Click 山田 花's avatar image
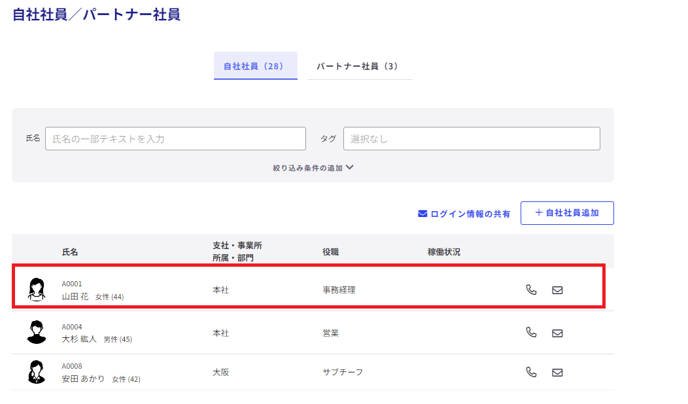Viewport: 688px width, 404px height. [x=37, y=290]
